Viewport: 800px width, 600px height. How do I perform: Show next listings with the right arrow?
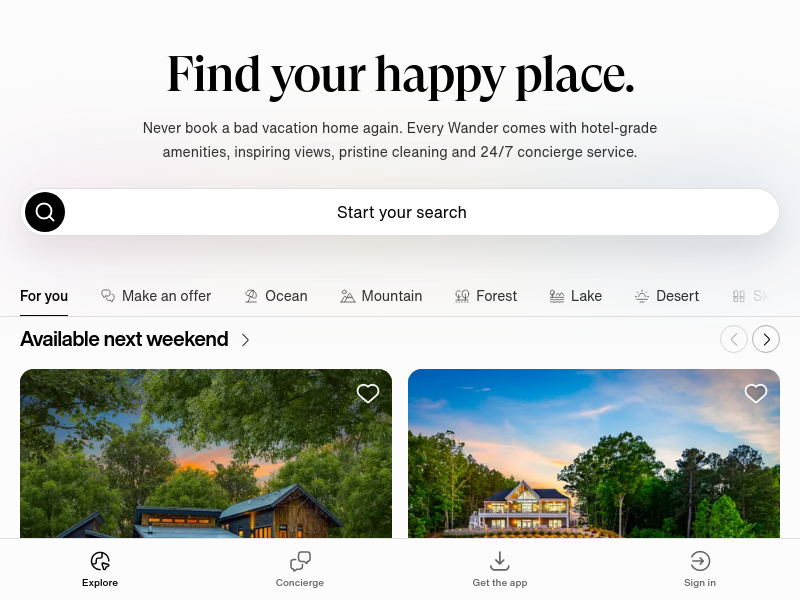click(x=766, y=339)
